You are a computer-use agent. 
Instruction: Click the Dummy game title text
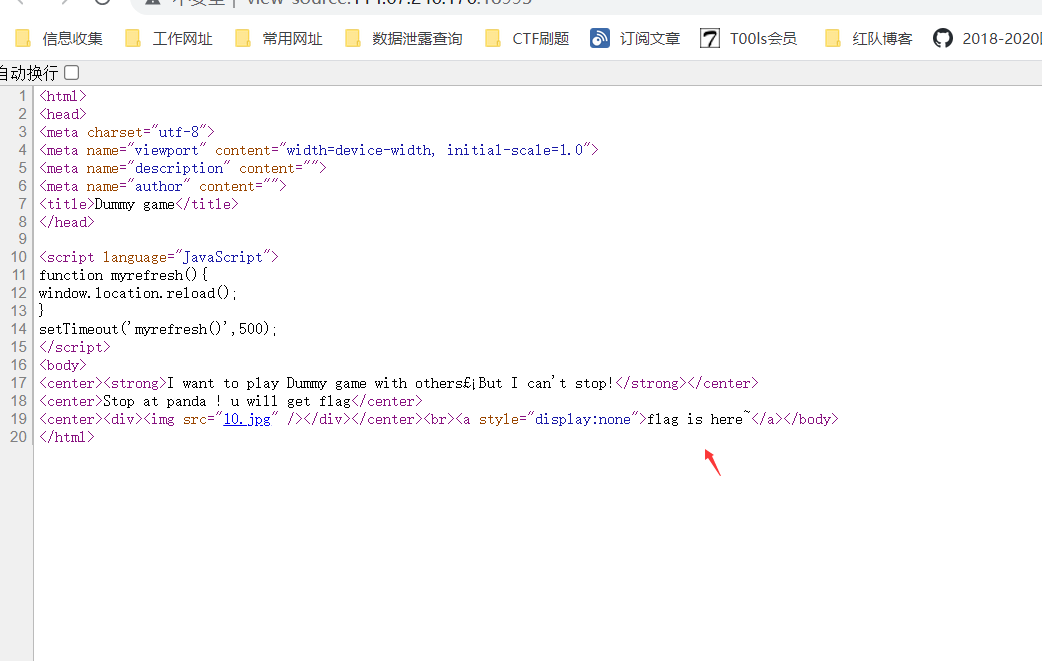134,204
